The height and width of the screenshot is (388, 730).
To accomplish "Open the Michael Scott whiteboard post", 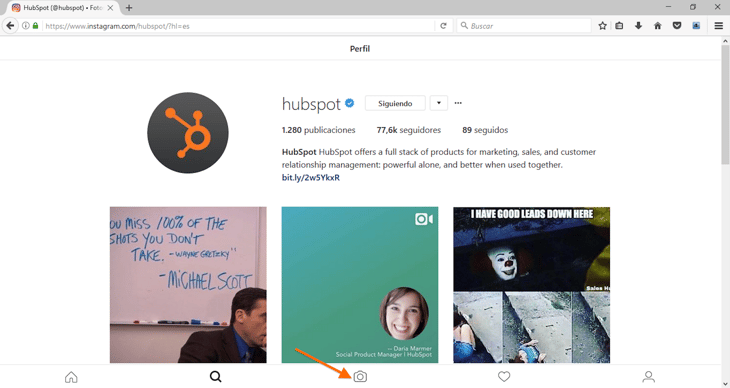I will [x=188, y=285].
